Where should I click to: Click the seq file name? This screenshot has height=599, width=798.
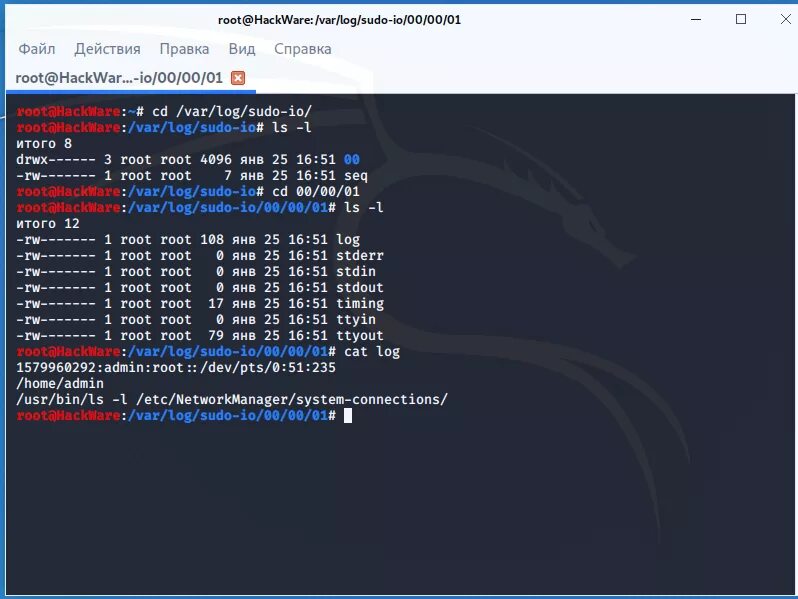pyautogui.click(x=356, y=176)
